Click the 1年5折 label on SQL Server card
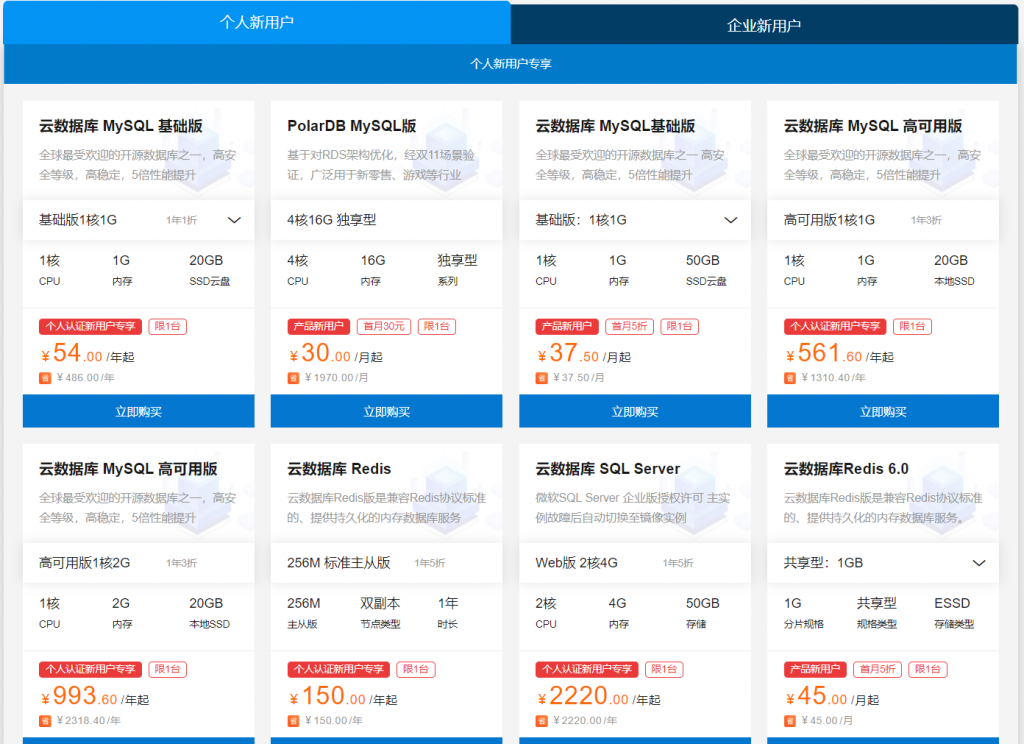This screenshot has width=1024, height=744. click(678, 564)
